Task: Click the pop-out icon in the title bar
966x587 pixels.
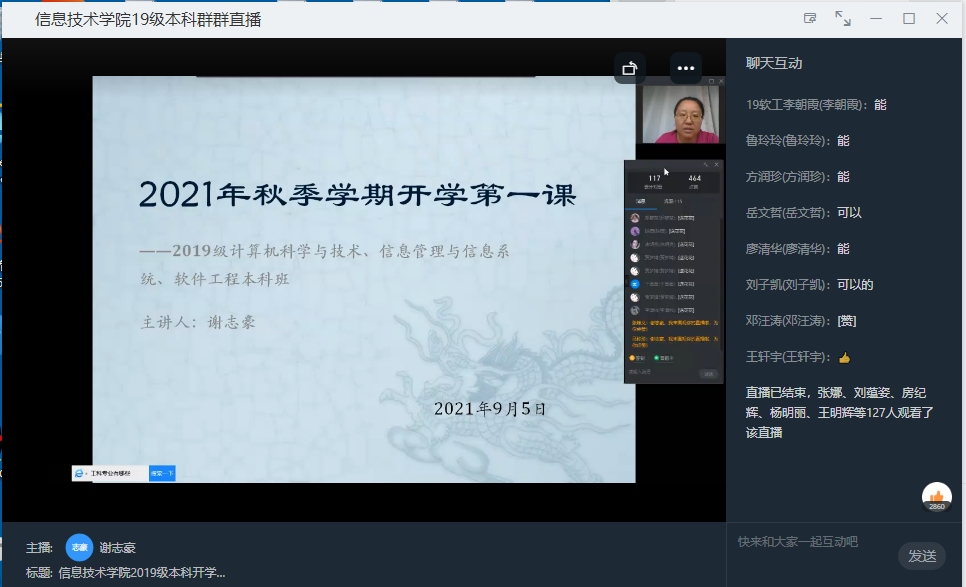Action: click(811, 17)
